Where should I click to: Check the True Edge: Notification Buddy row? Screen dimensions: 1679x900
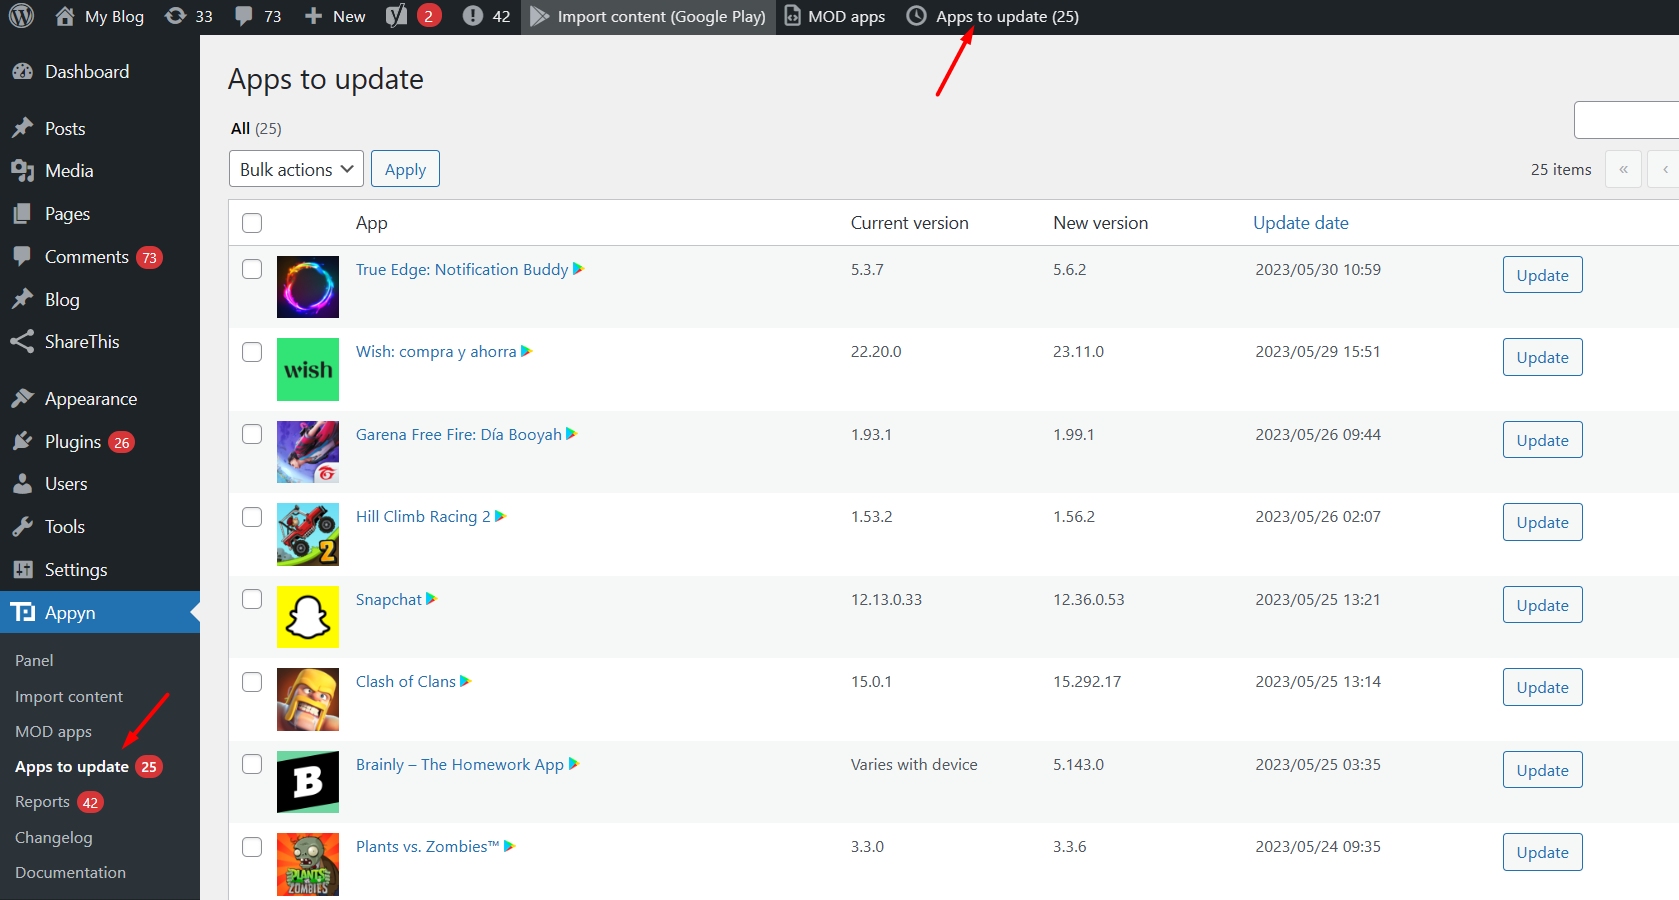click(x=252, y=269)
